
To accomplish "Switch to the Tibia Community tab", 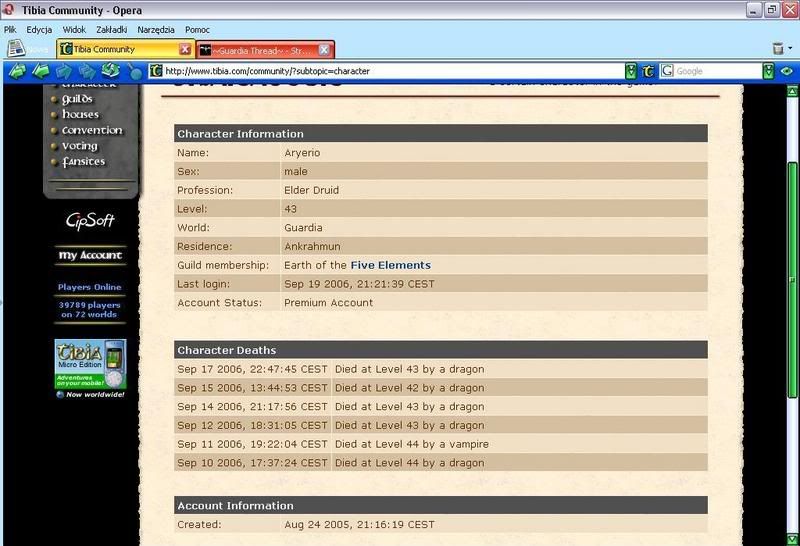I will (125, 49).
